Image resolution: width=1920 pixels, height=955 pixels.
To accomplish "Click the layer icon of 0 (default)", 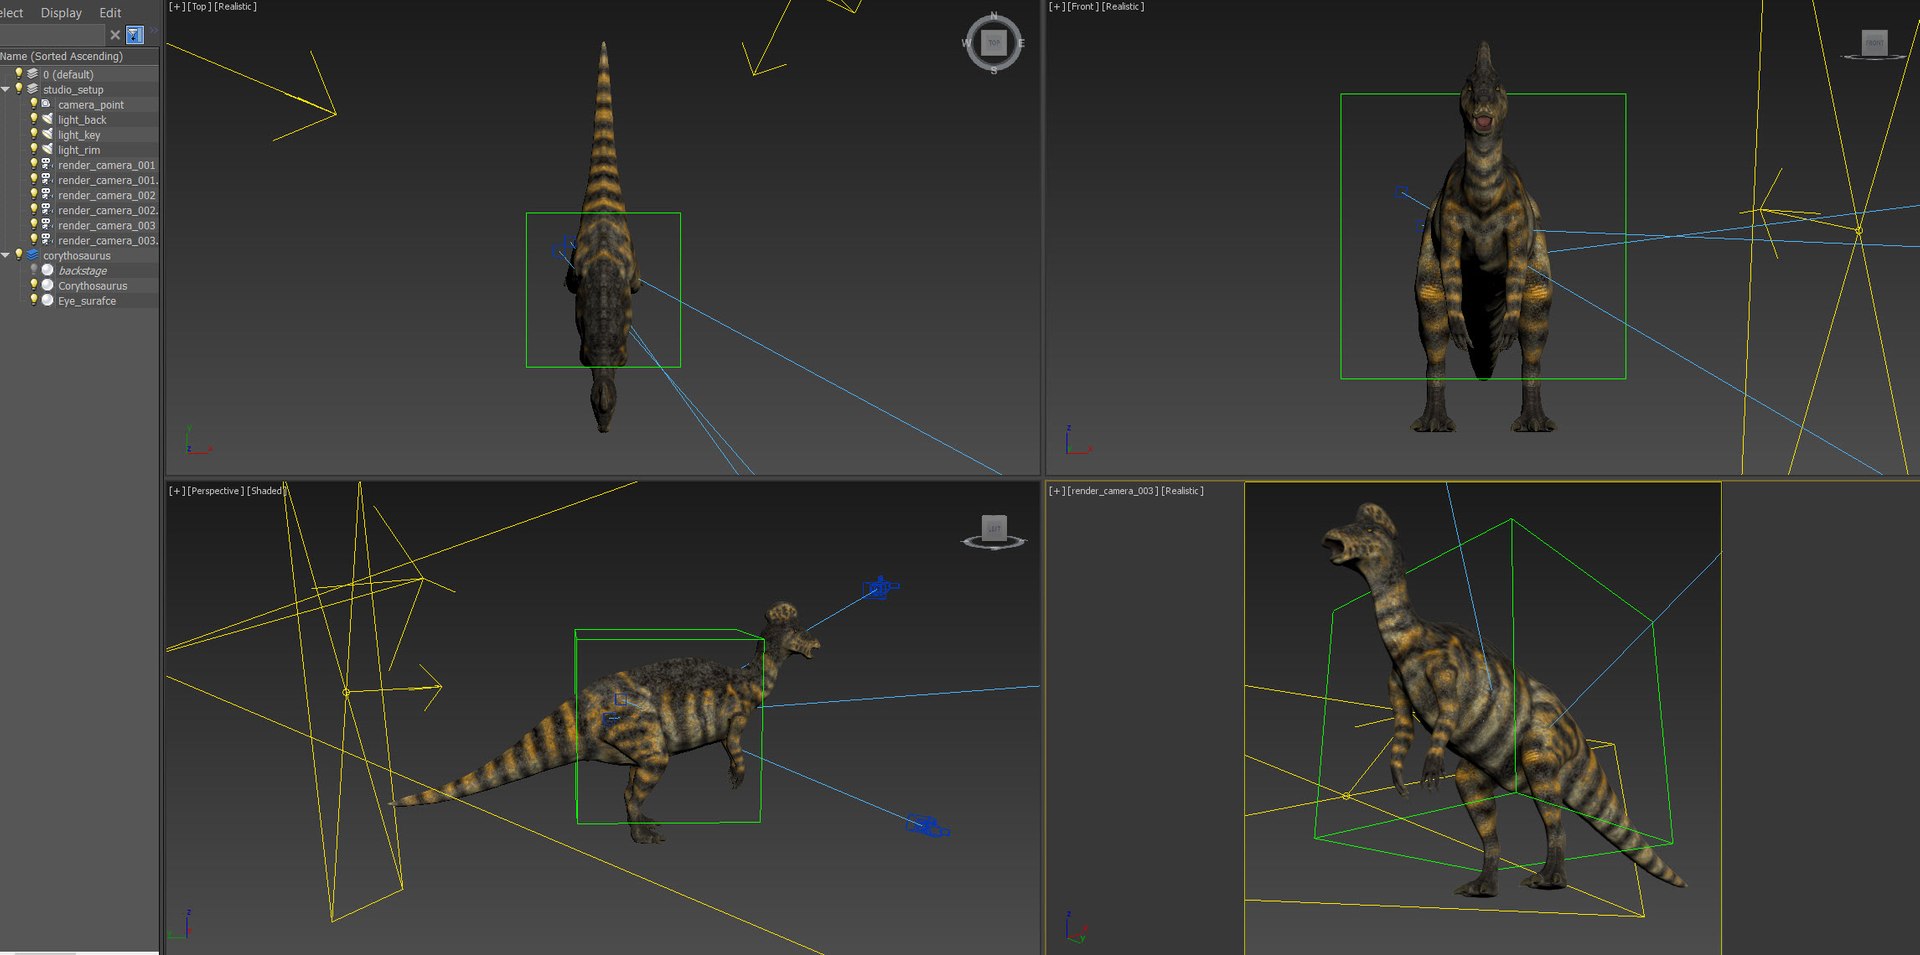I will (32, 73).
